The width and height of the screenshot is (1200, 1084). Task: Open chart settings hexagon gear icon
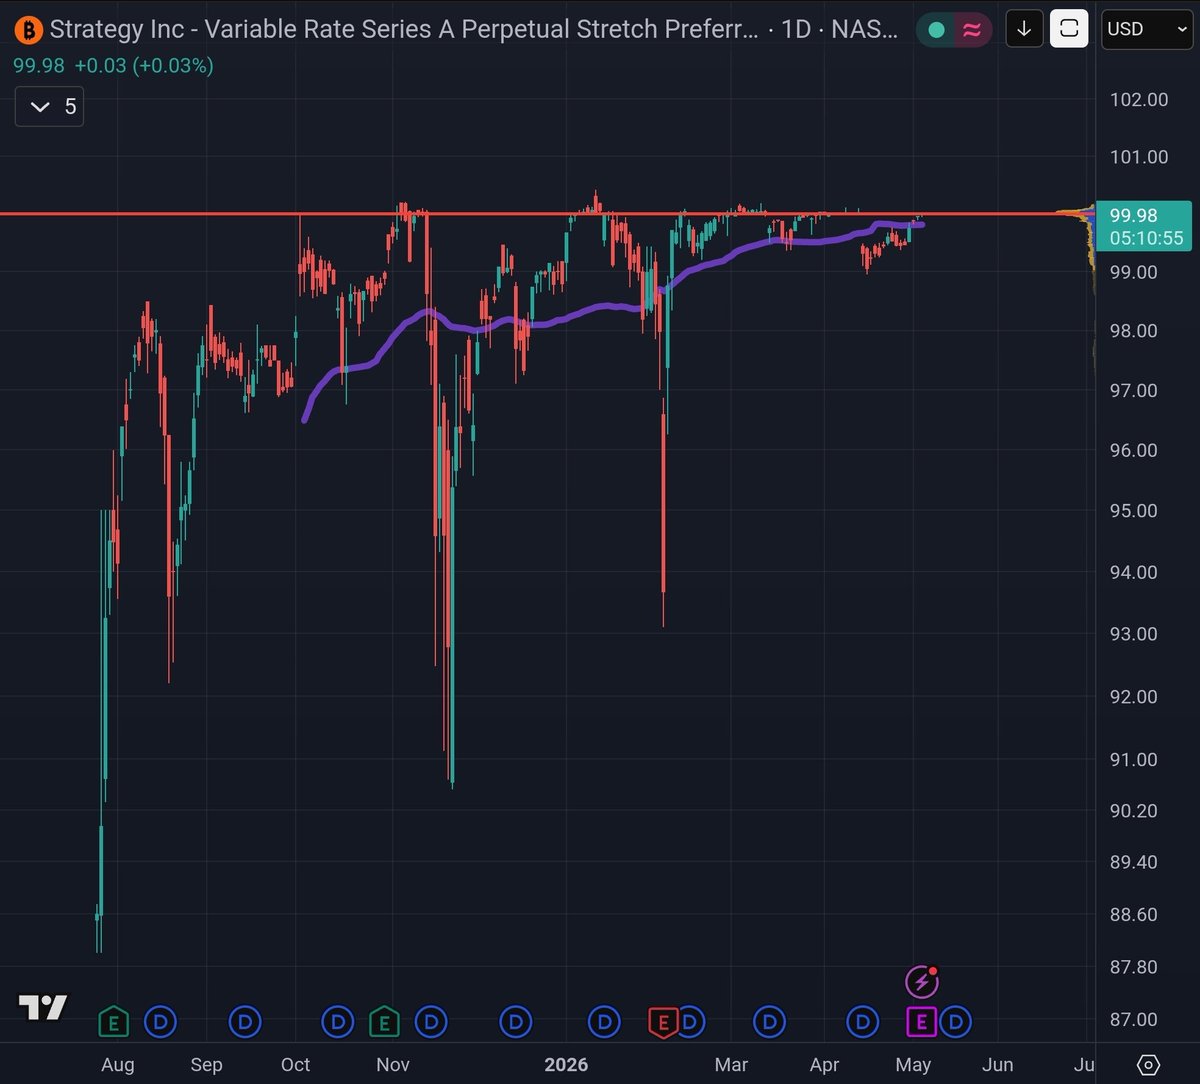tap(1149, 1064)
